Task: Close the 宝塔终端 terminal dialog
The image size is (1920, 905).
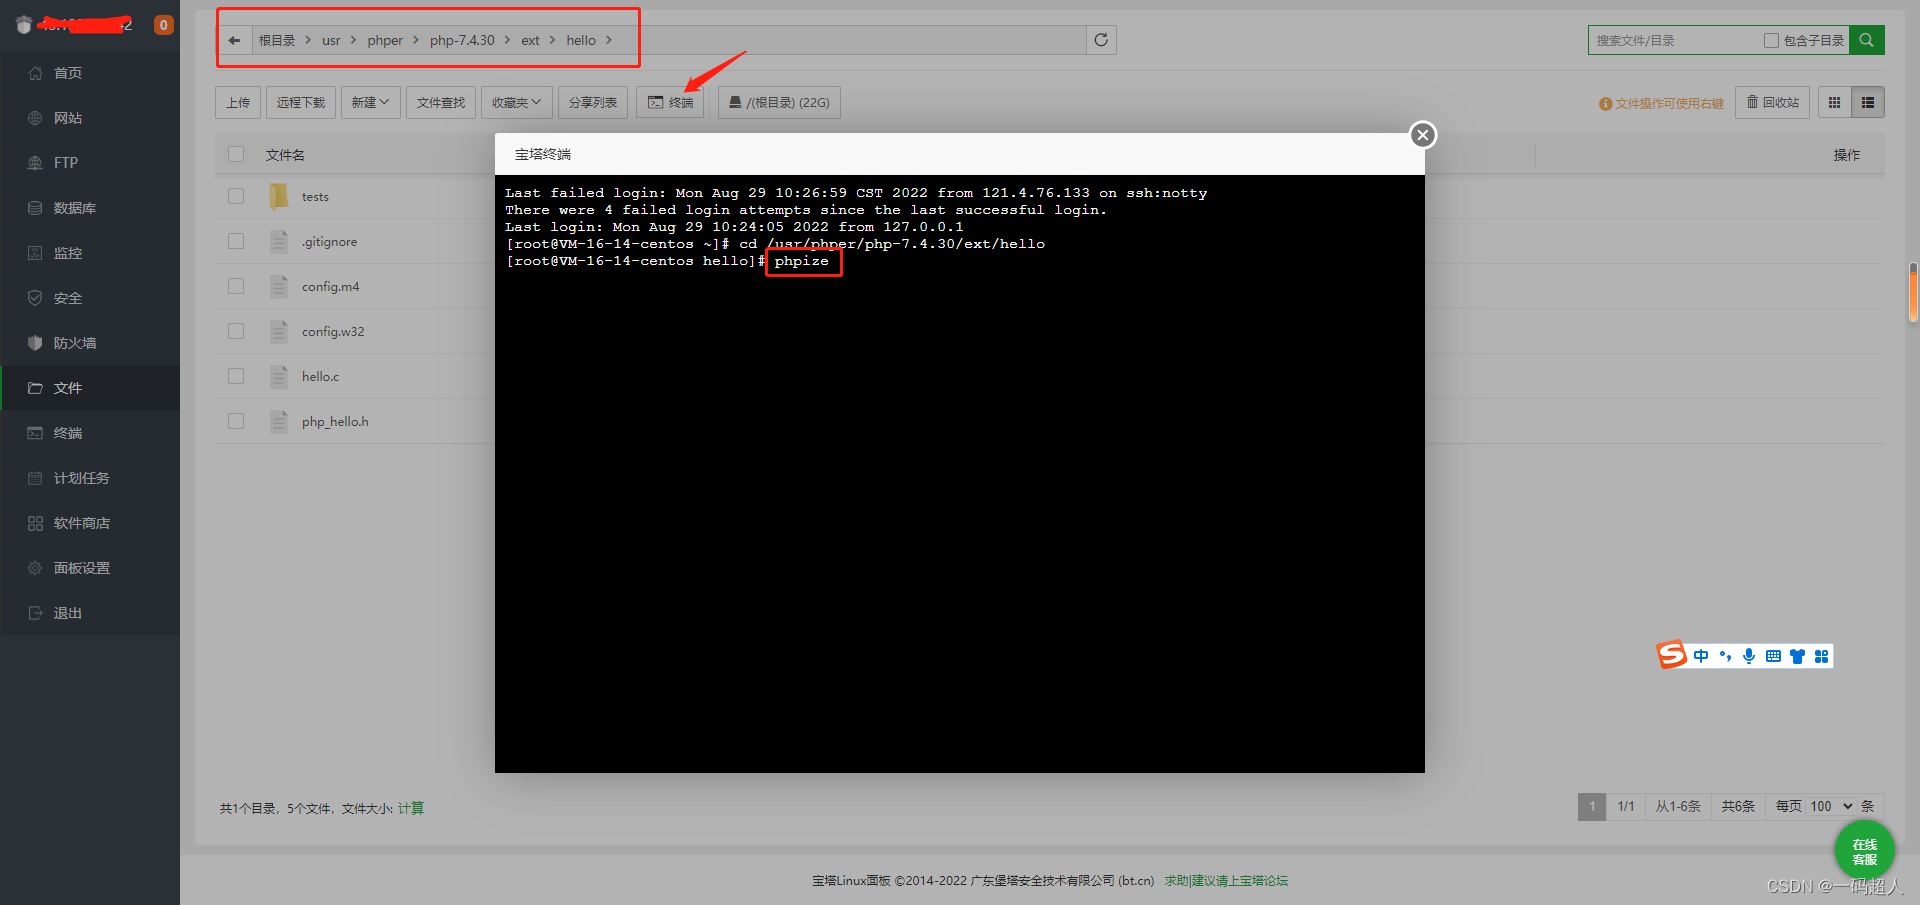Action: tap(1423, 135)
